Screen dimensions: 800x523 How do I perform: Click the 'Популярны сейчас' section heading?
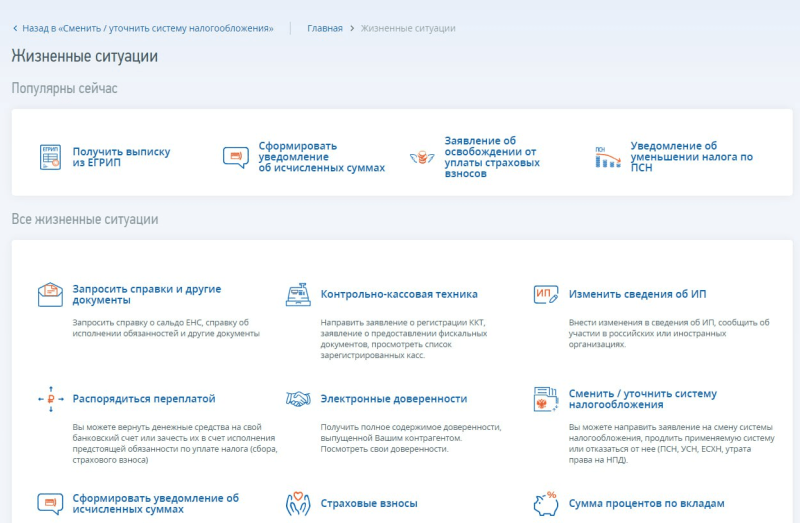[x=64, y=88]
